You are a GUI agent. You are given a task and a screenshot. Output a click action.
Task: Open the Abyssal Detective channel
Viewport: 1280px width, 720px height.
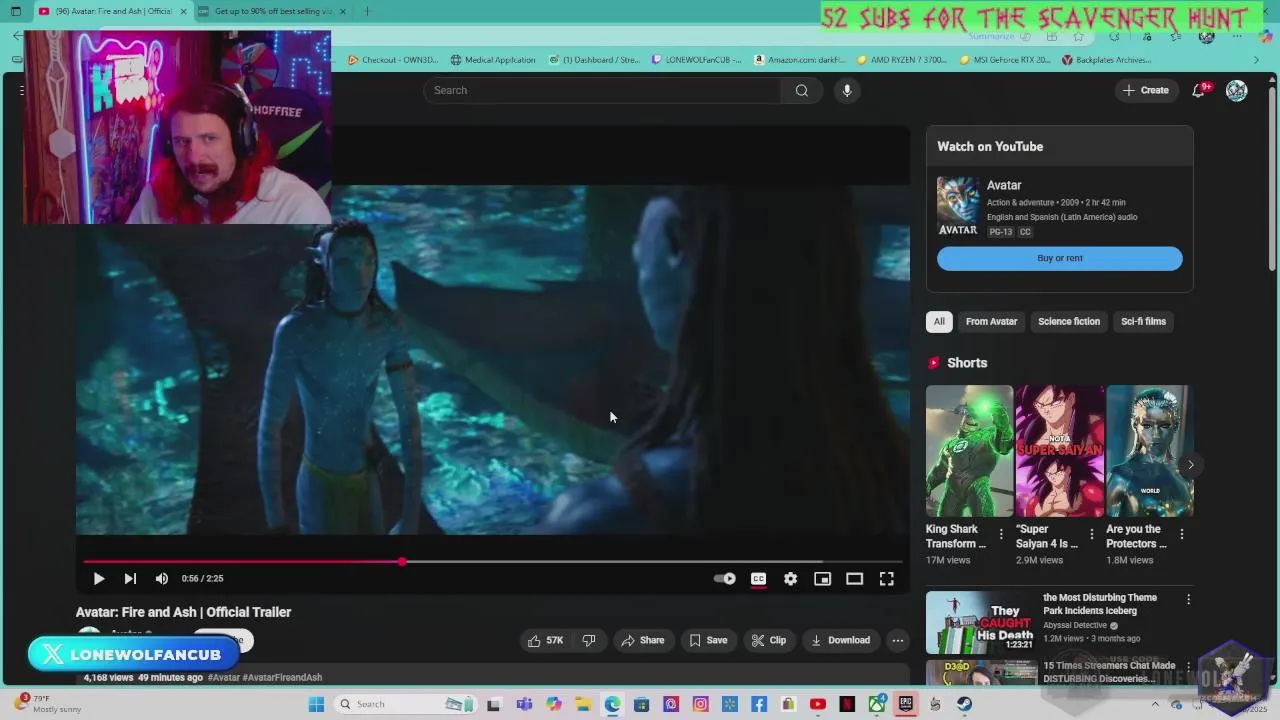click(1075, 625)
